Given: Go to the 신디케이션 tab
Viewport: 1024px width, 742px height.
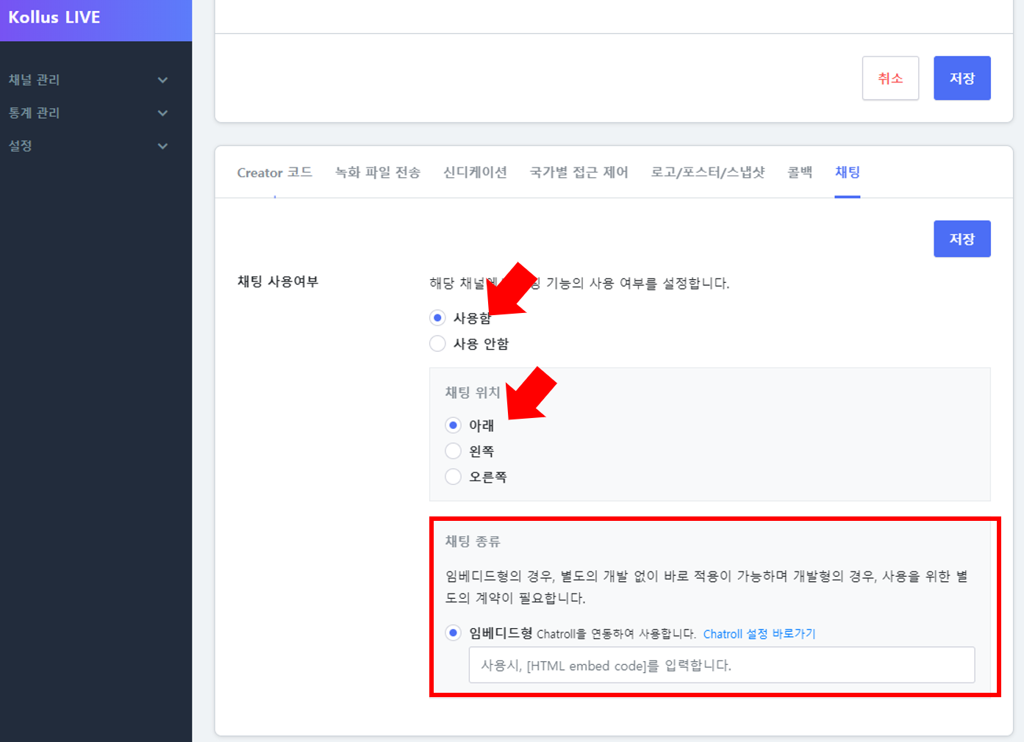Looking at the screenshot, I should [x=475, y=172].
